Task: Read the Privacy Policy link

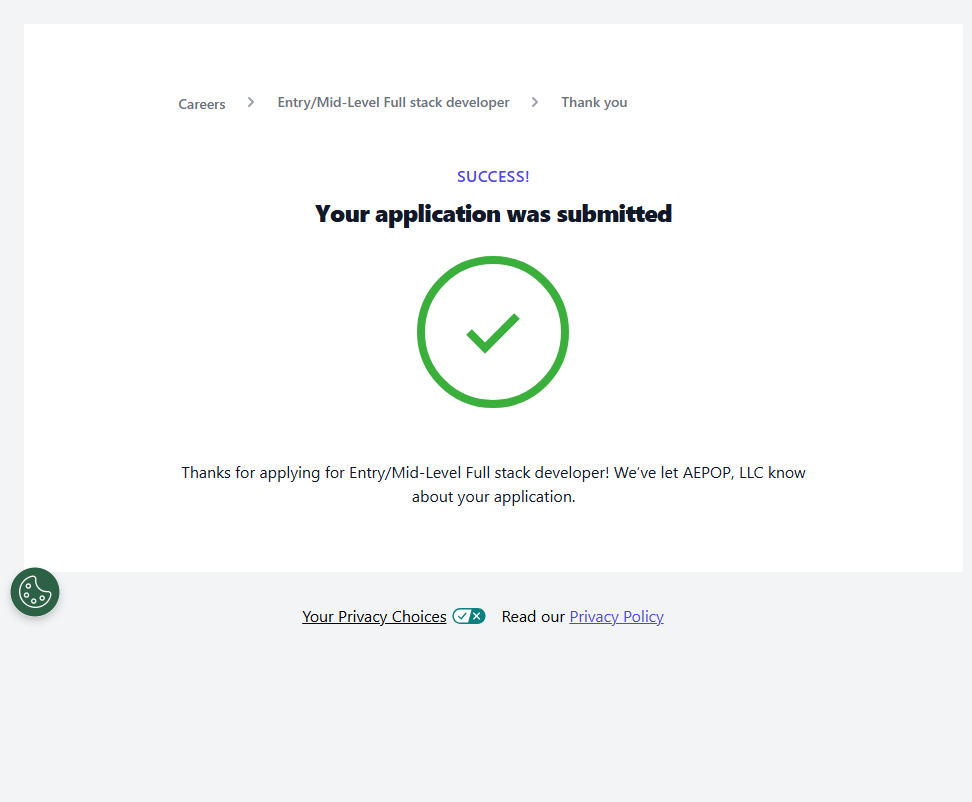Action: [x=616, y=617]
